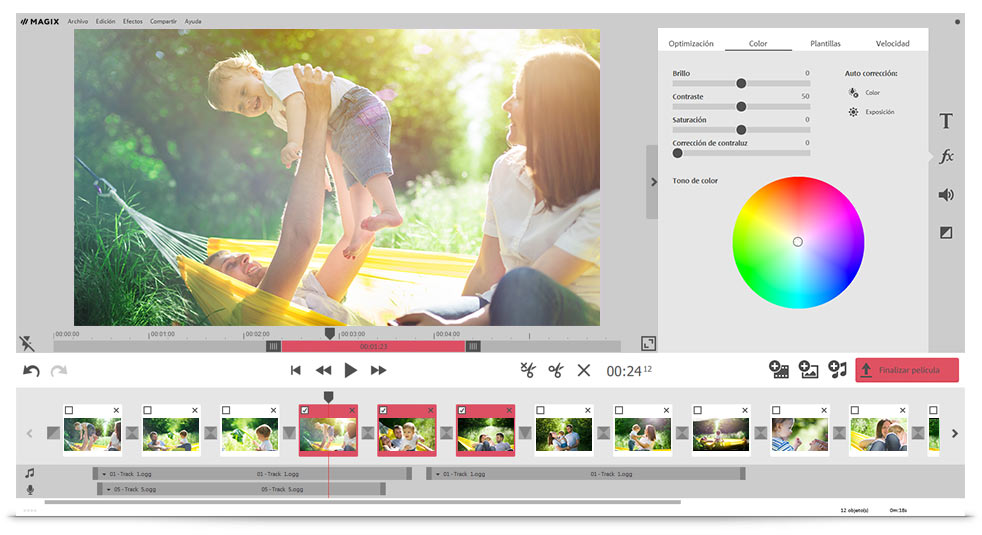Click the Tono de color wheel center point
982x535 pixels.
tap(798, 242)
